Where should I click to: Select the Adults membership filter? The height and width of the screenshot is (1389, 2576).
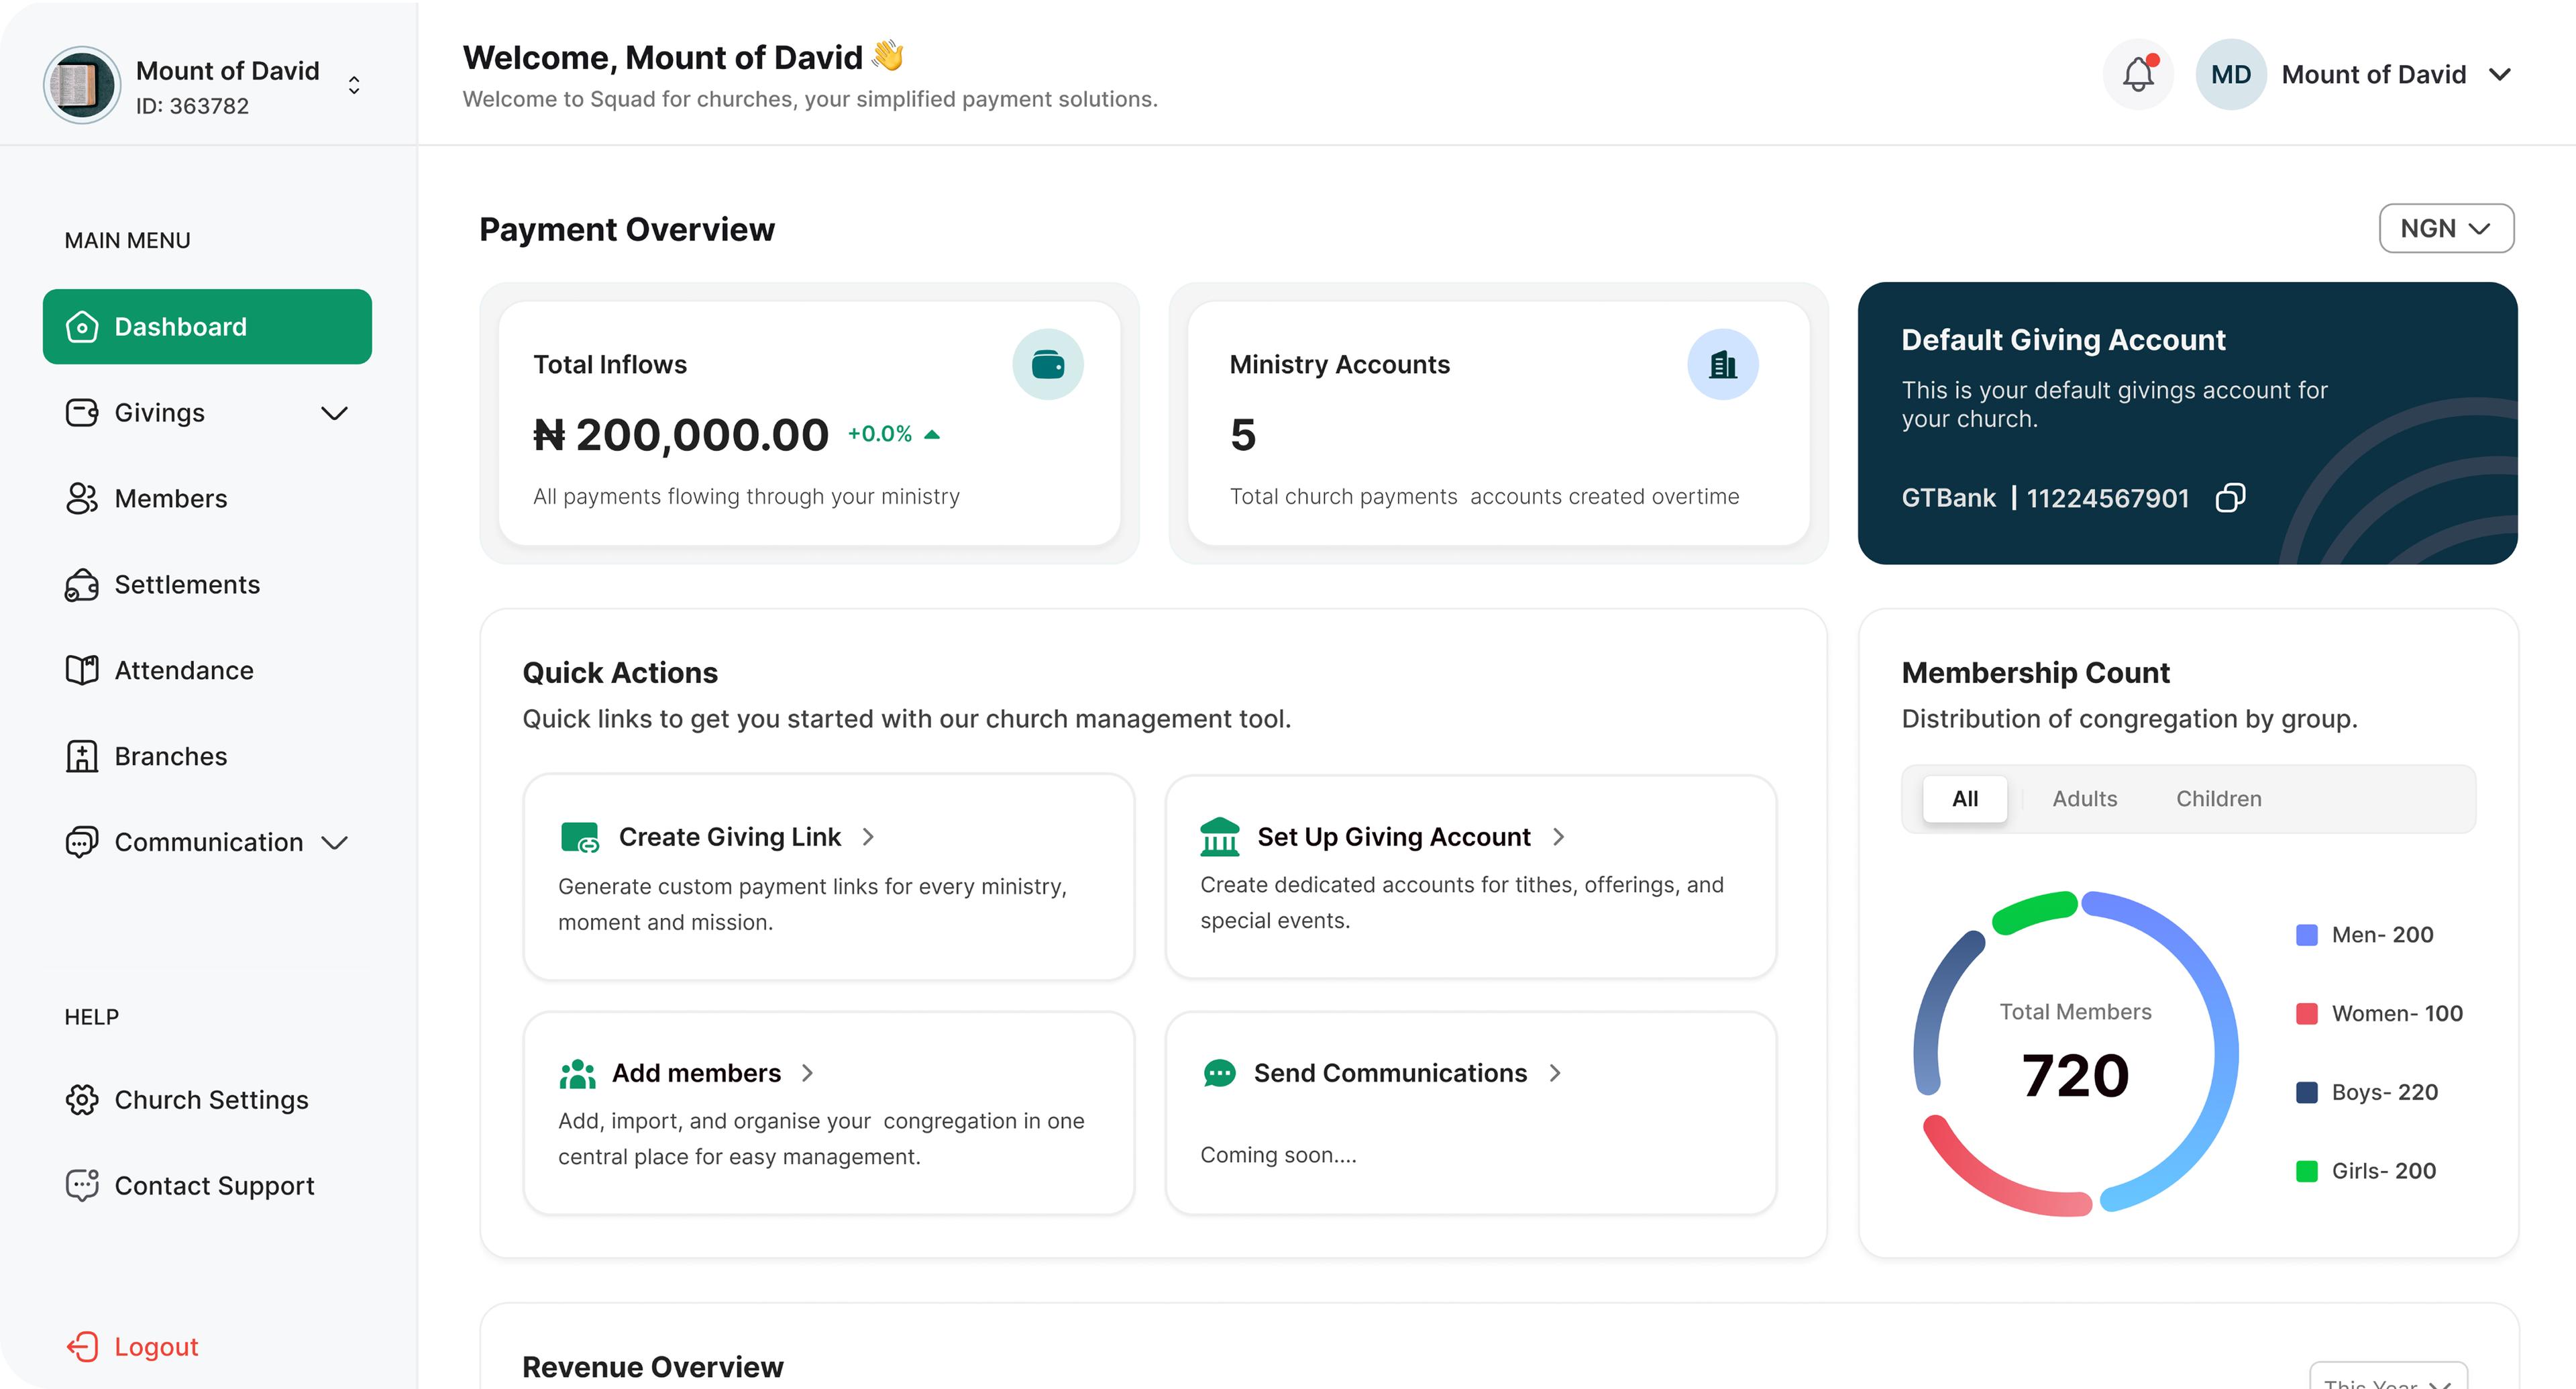[x=2085, y=798]
